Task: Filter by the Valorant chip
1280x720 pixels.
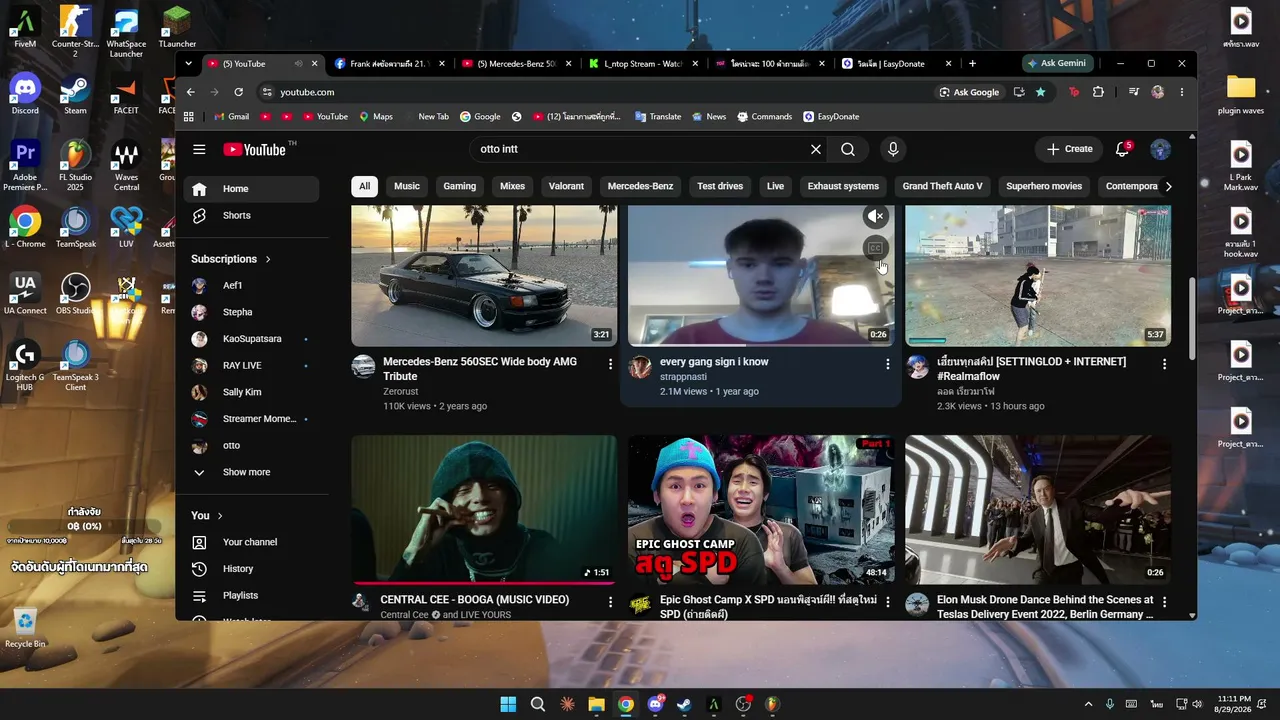Action: pyautogui.click(x=566, y=186)
